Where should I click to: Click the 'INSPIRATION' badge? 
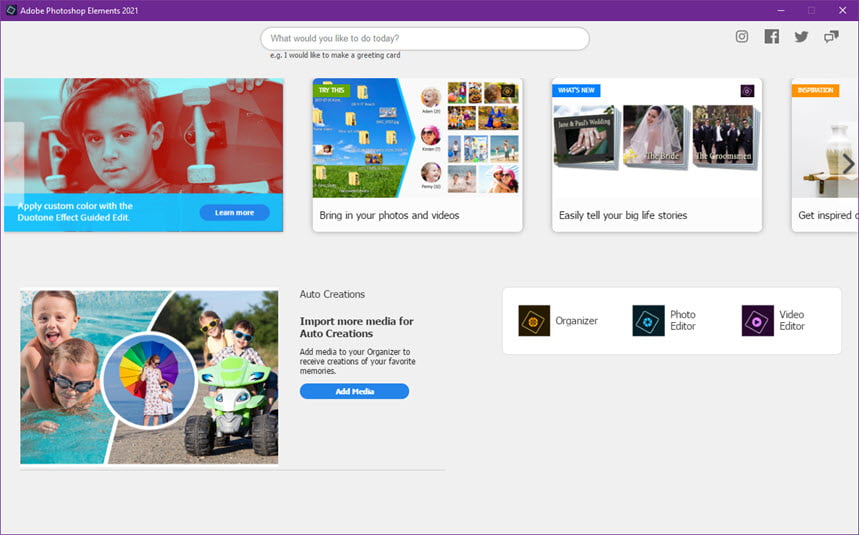[x=815, y=90]
